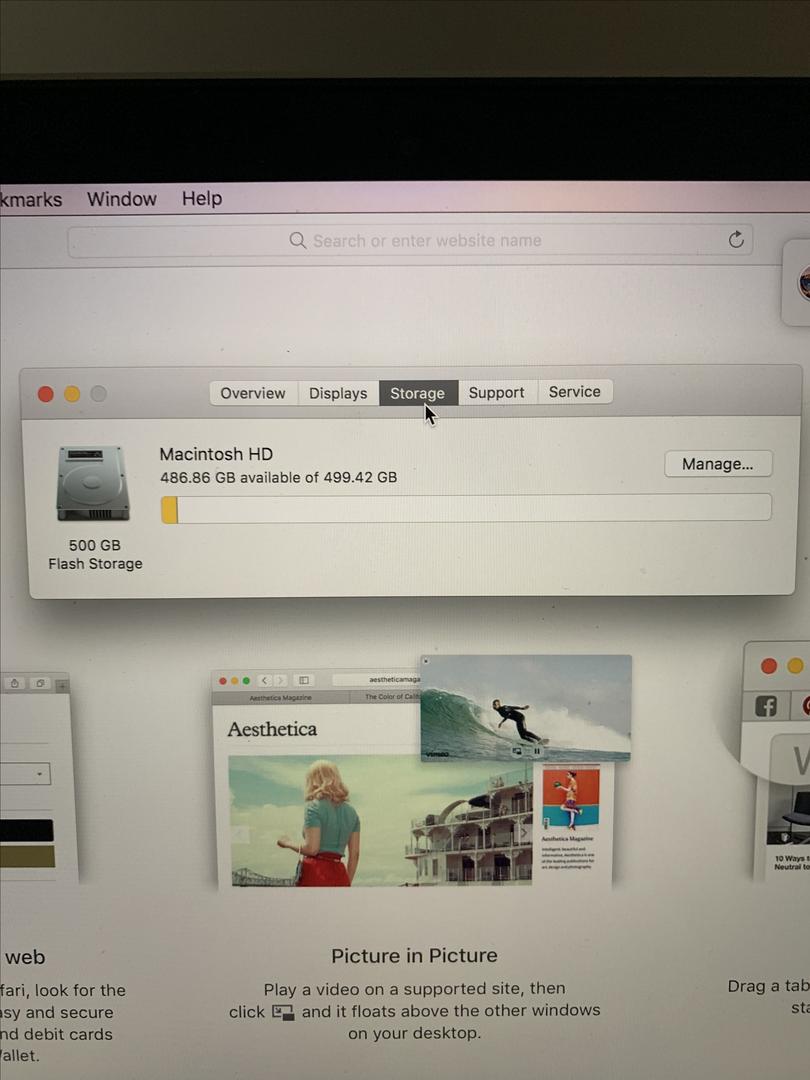The height and width of the screenshot is (1080, 810).
Task: Open the Service tab
Action: 575,392
